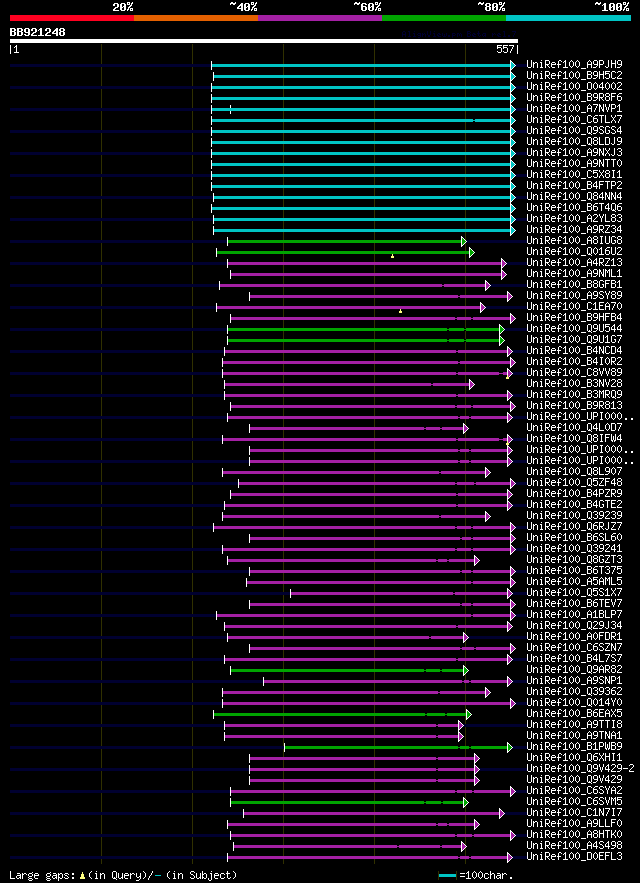640x883 pixels.
Task: Click the green alignment bar for UniRef100_C6SVM5
Action: tap(349, 802)
